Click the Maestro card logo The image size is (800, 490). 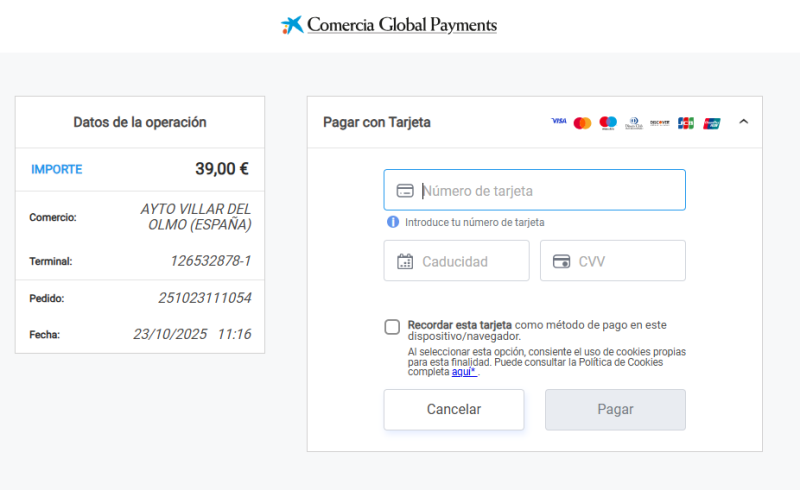tap(608, 123)
